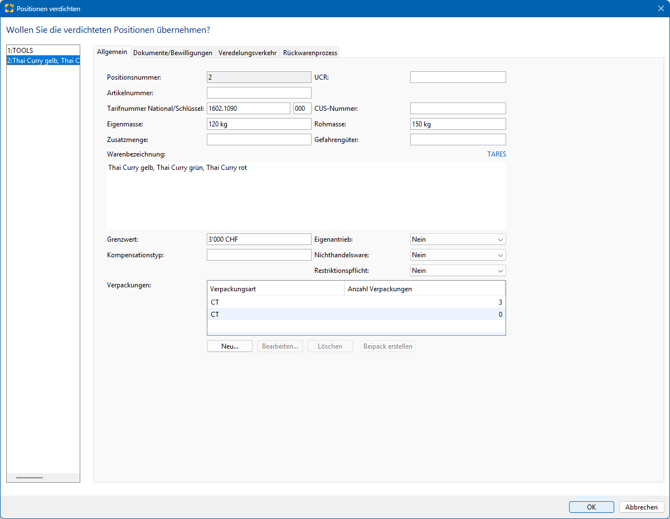
Task: Click the Verpackungsart column header
Action: click(x=276, y=289)
